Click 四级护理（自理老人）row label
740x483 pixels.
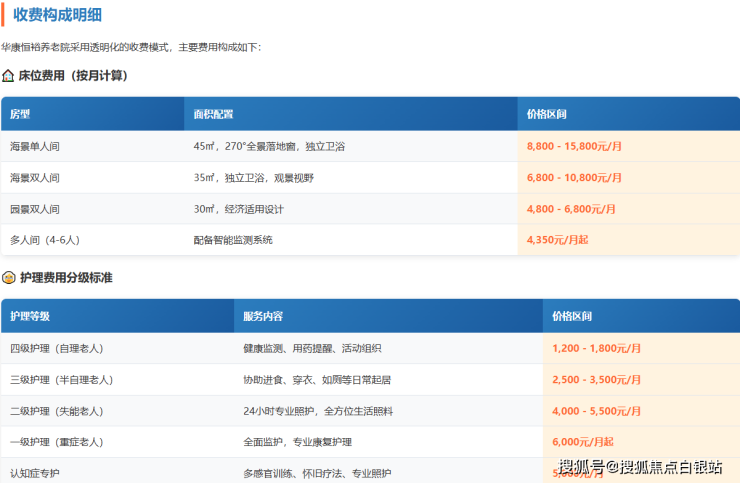click(x=57, y=349)
